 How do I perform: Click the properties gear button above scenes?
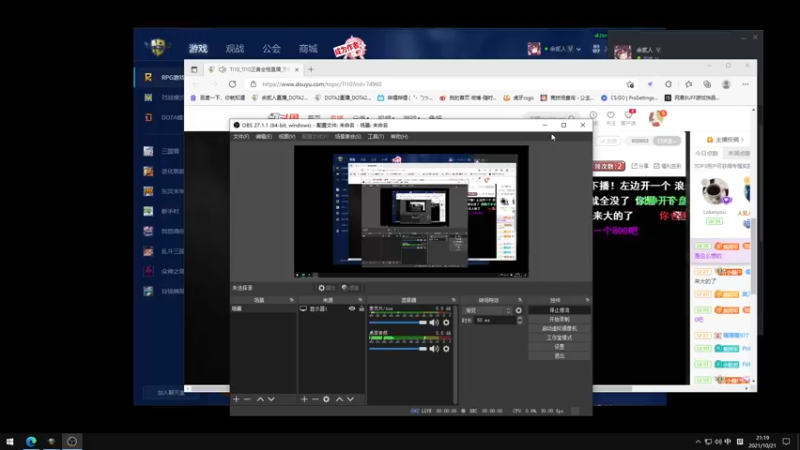coord(327,288)
